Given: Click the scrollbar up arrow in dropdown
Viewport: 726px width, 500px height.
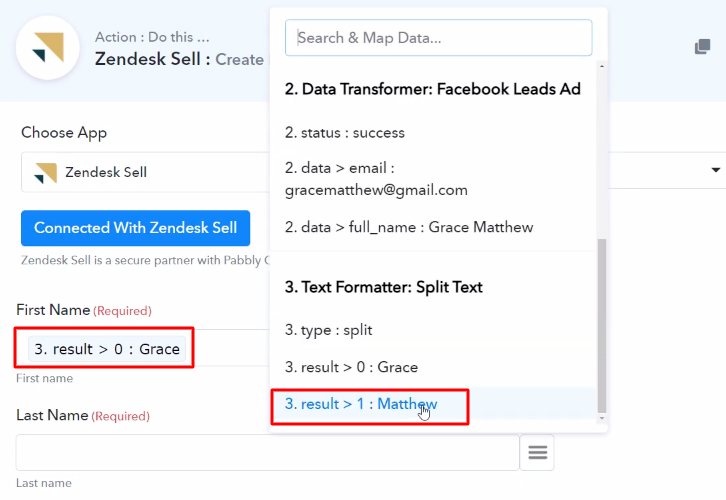Looking at the screenshot, I should pos(602,67).
